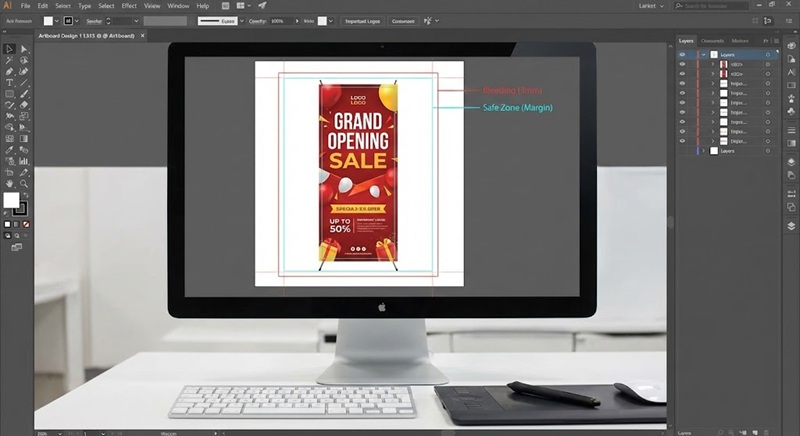The width and height of the screenshot is (800, 436).
Task: Expand the bottom Layers group
Action: tap(704, 151)
